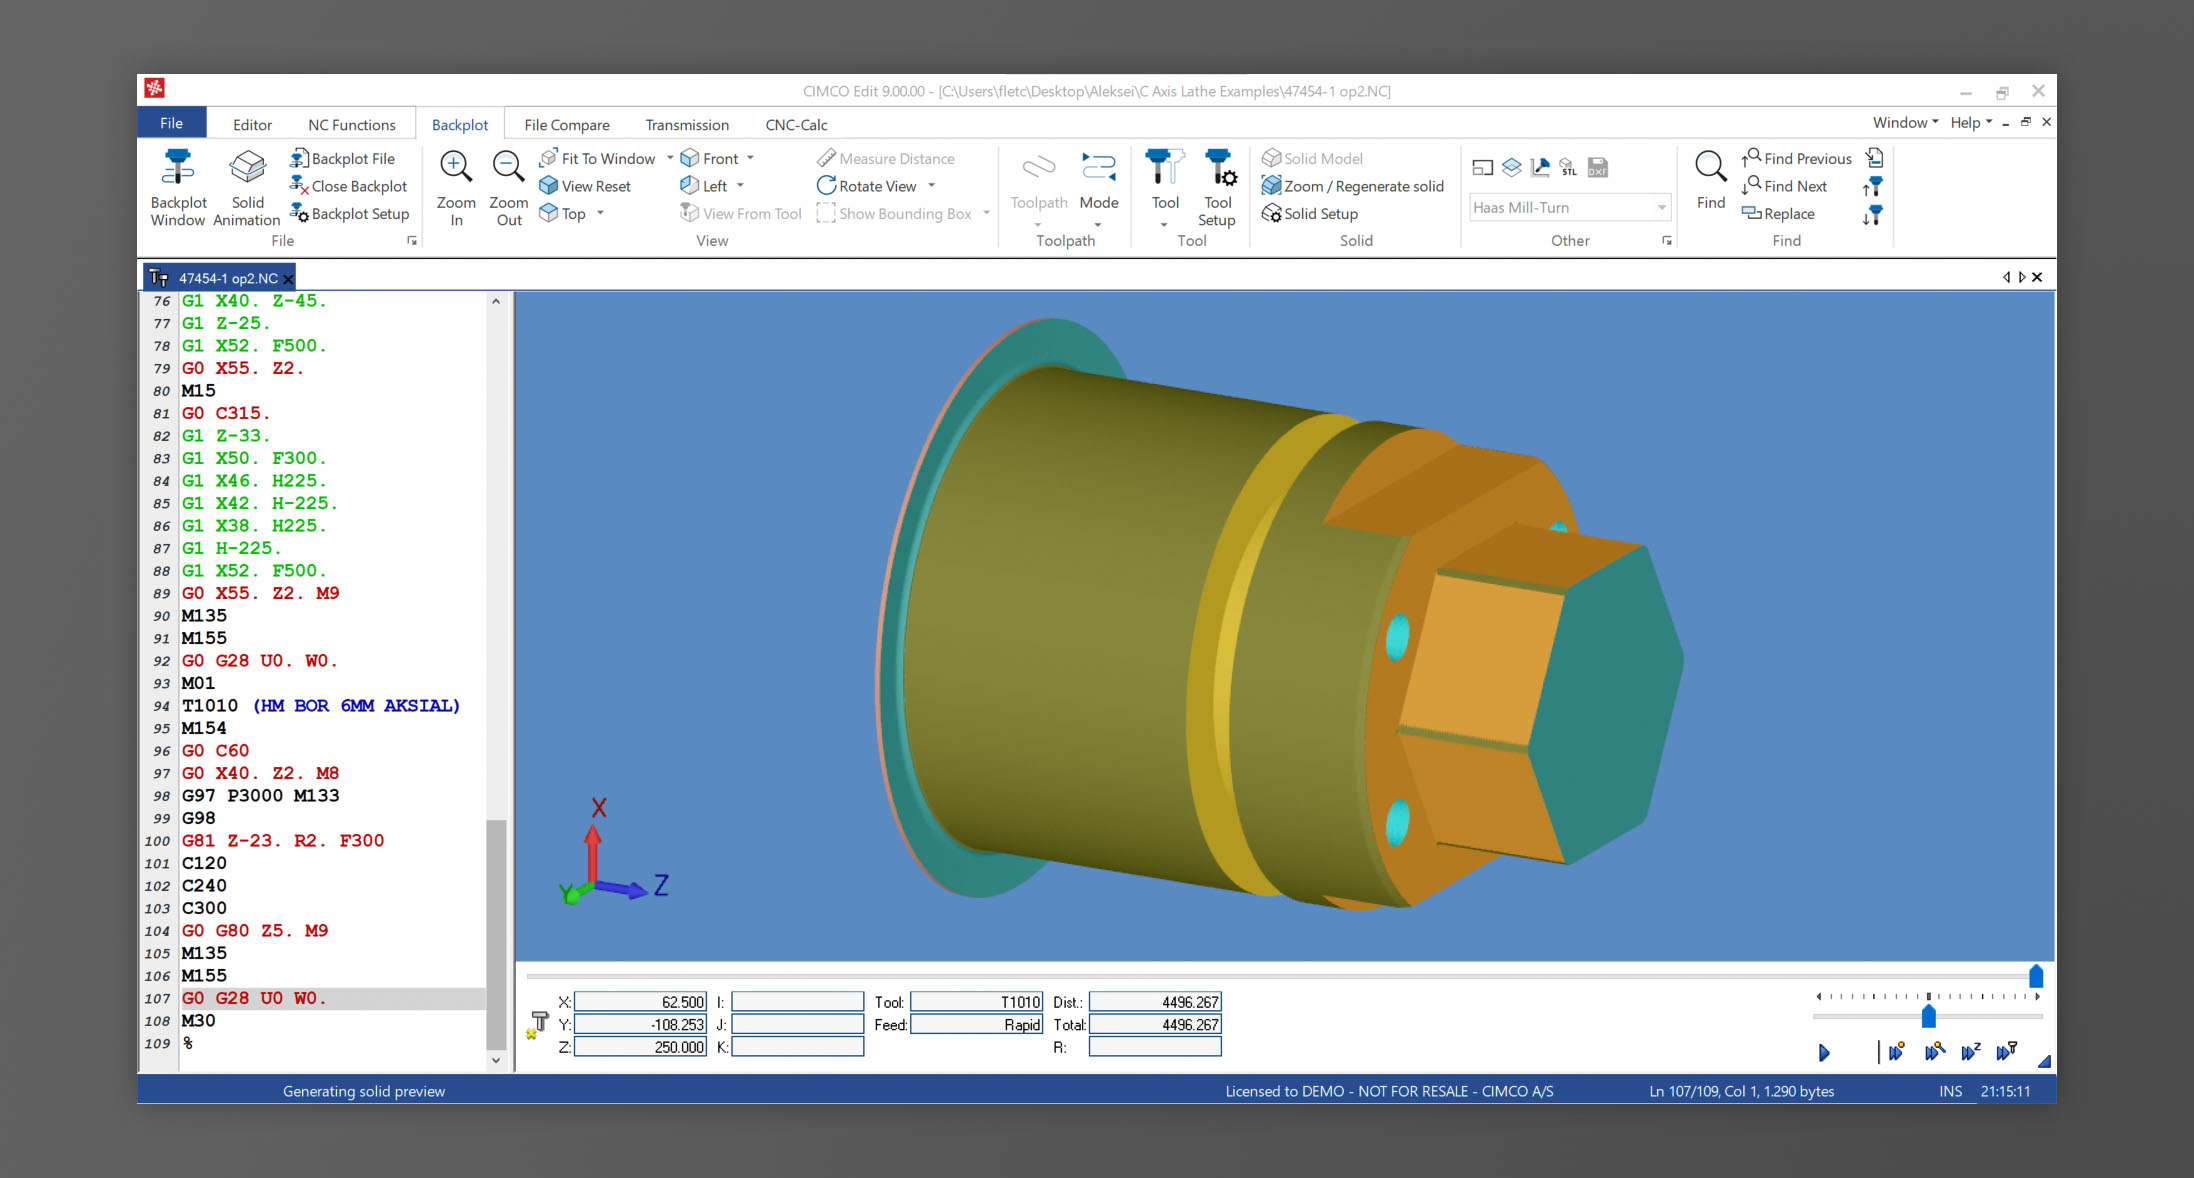Click the Rotate View icon

(x=826, y=186)
